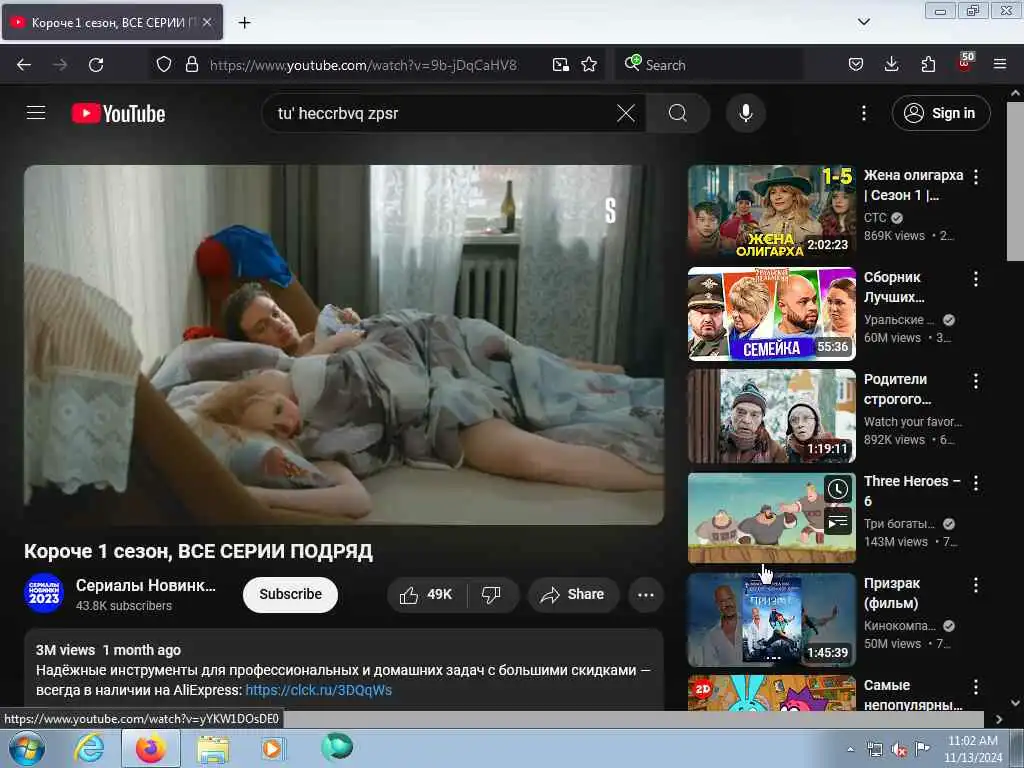1024x768 pixels.
Task: Start voice search with microphone icon
Action: click(746, 113)
